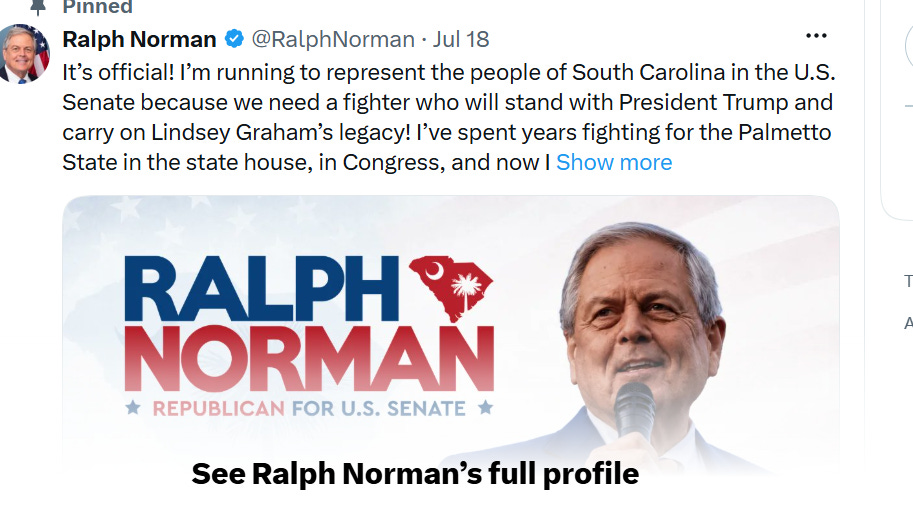Click See Ralph Norman's full profile

click(x=415, y=474)
